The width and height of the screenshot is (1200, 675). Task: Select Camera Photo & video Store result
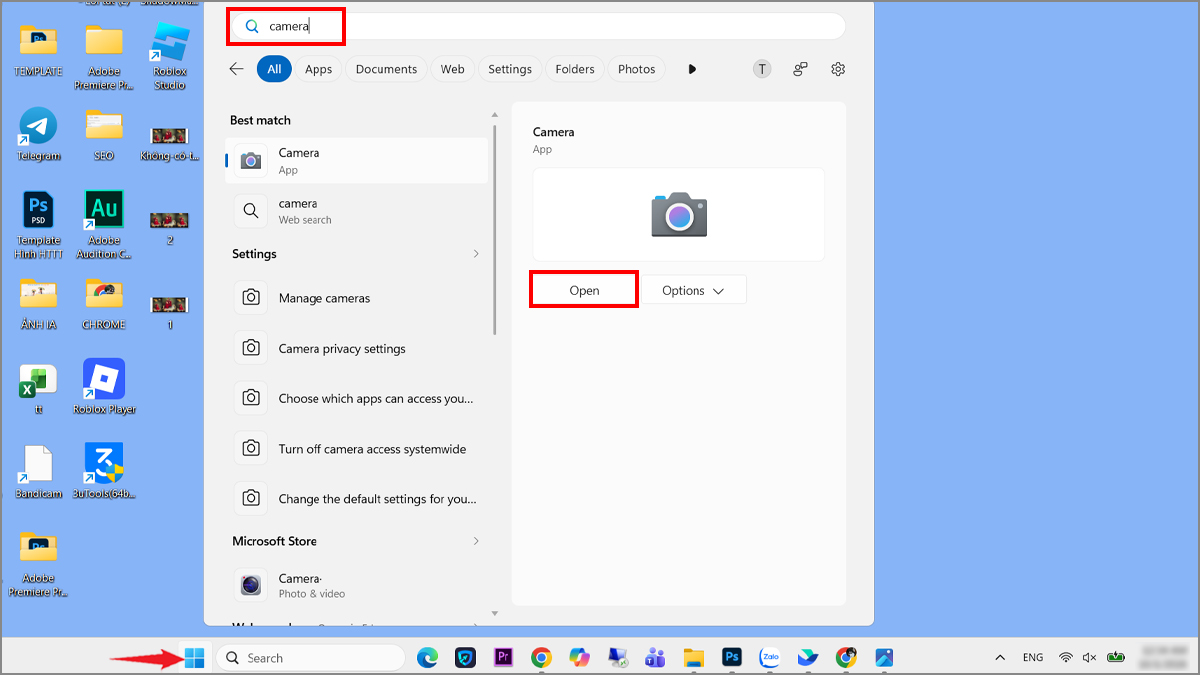pos(358,585)
